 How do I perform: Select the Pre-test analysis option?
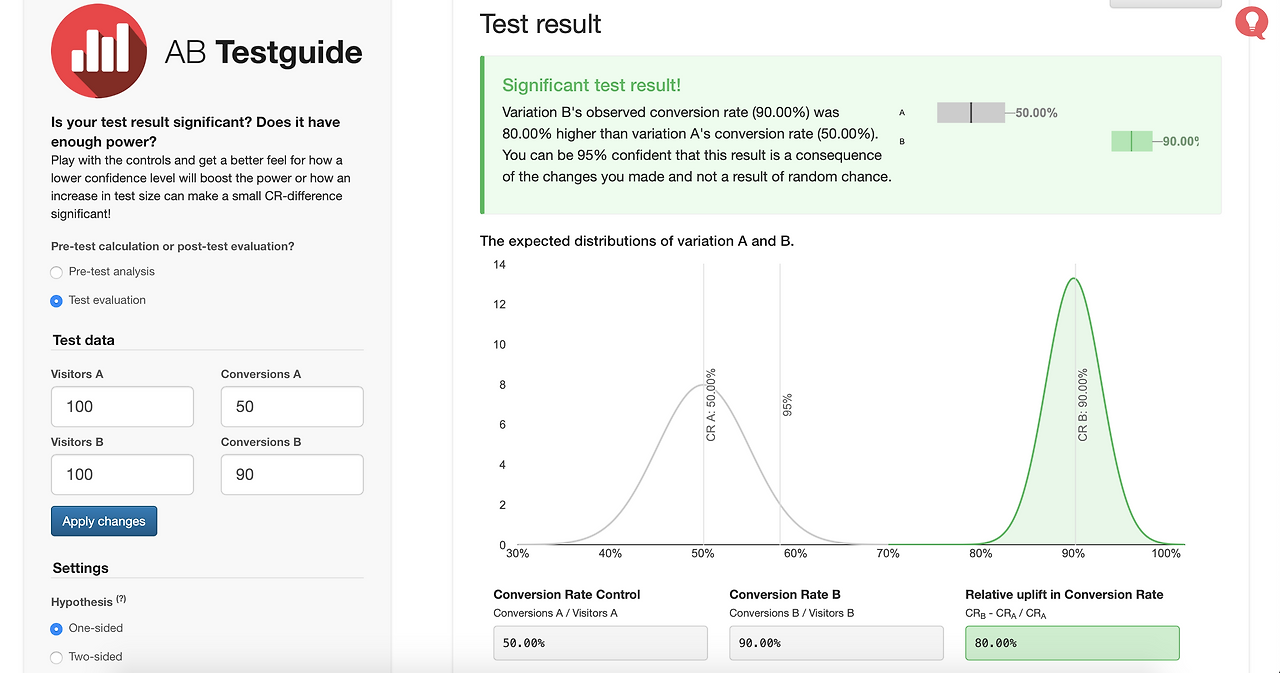point(57,272)
